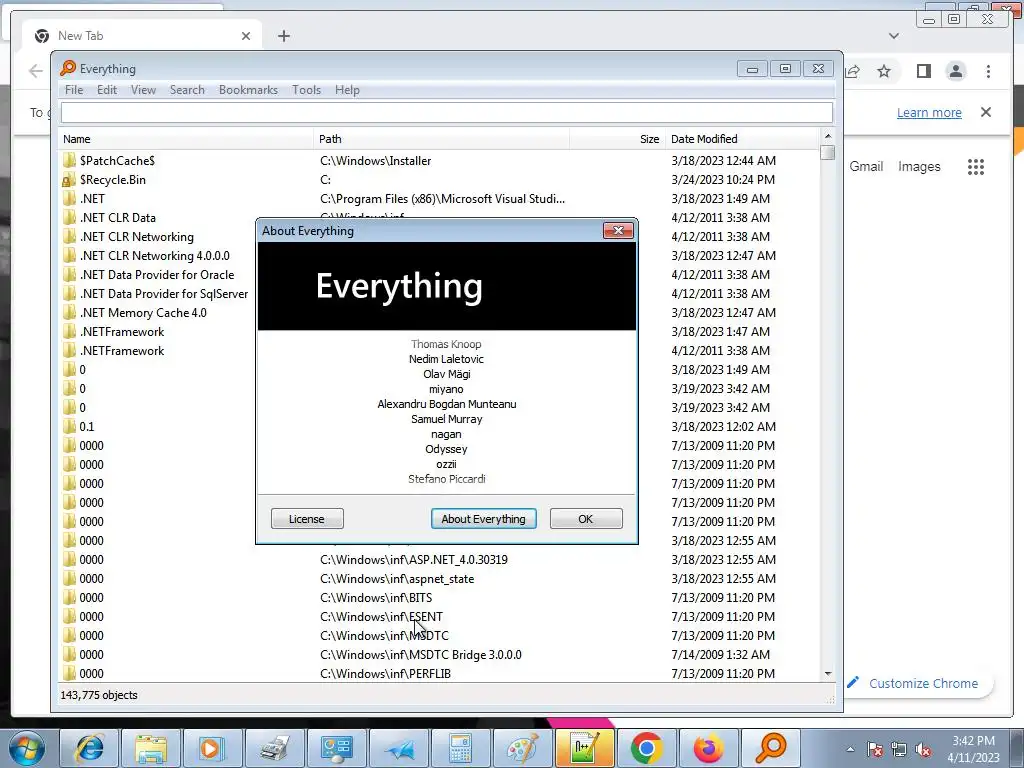Open the Help menu in Everything

[x=347, y=90]
